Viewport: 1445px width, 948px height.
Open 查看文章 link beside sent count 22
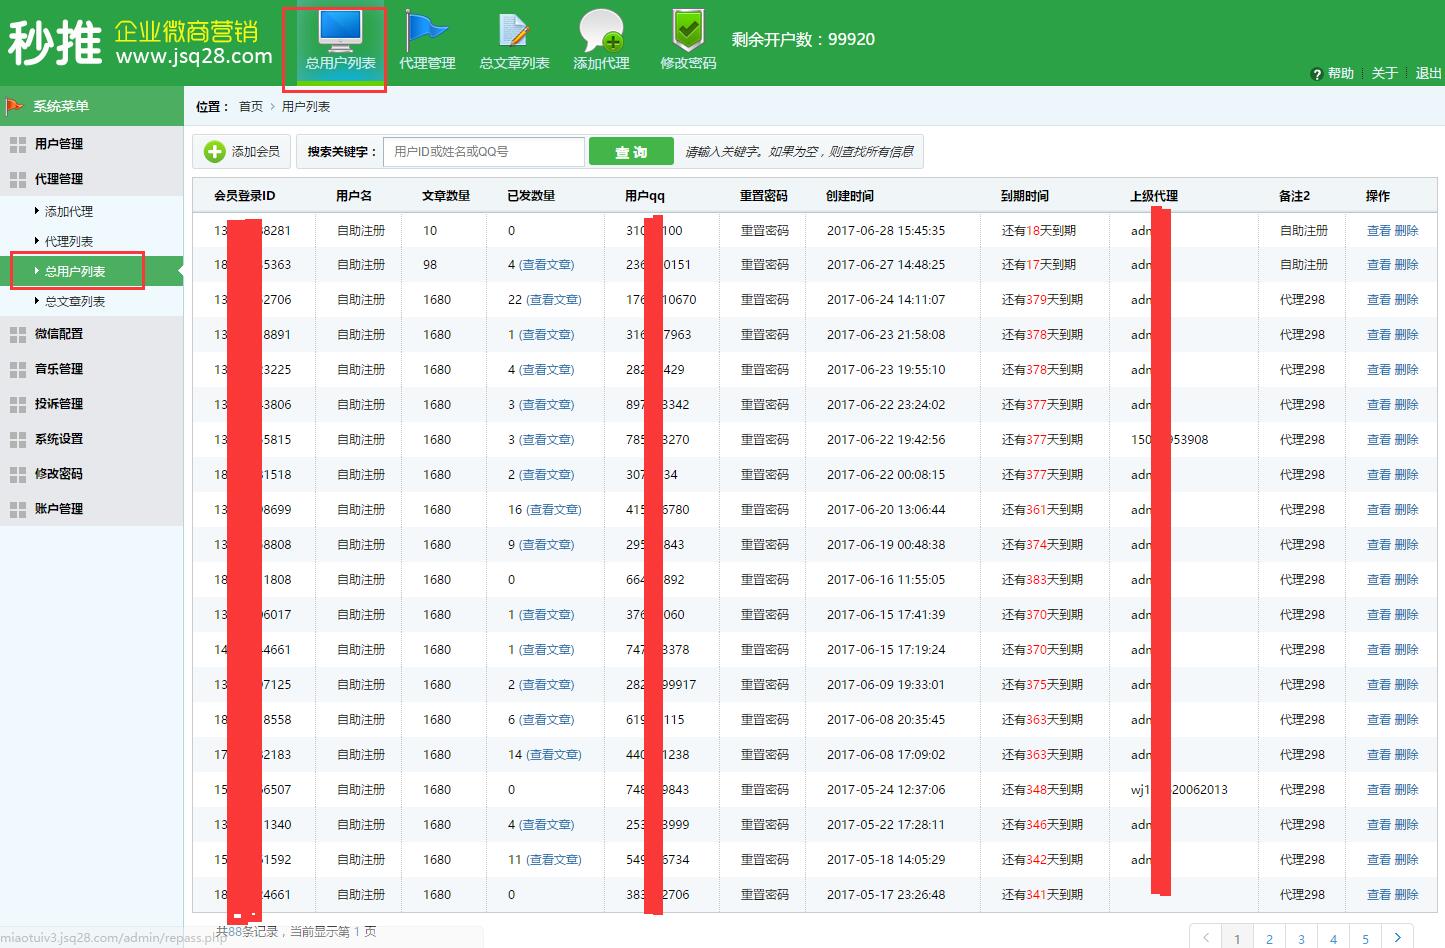(x=554, y=300)
